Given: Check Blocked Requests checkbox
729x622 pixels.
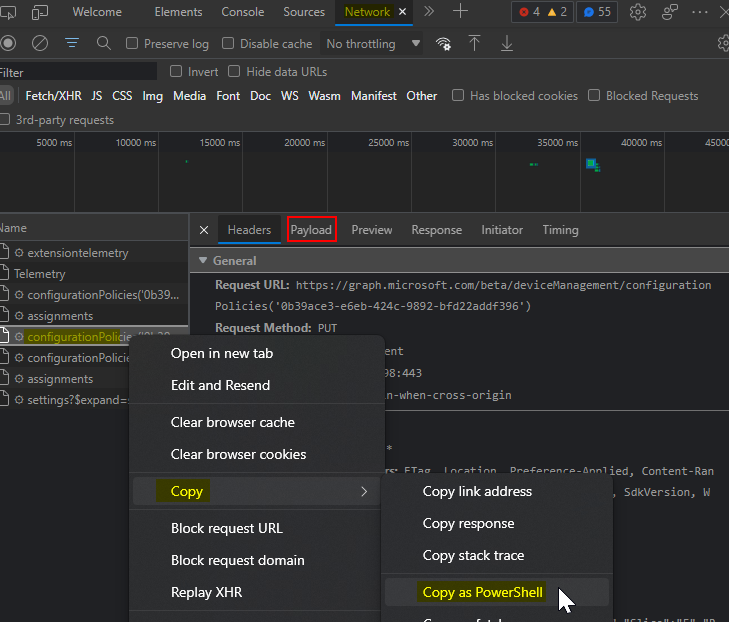Looking at the screenshot, I should click(594, 95).
